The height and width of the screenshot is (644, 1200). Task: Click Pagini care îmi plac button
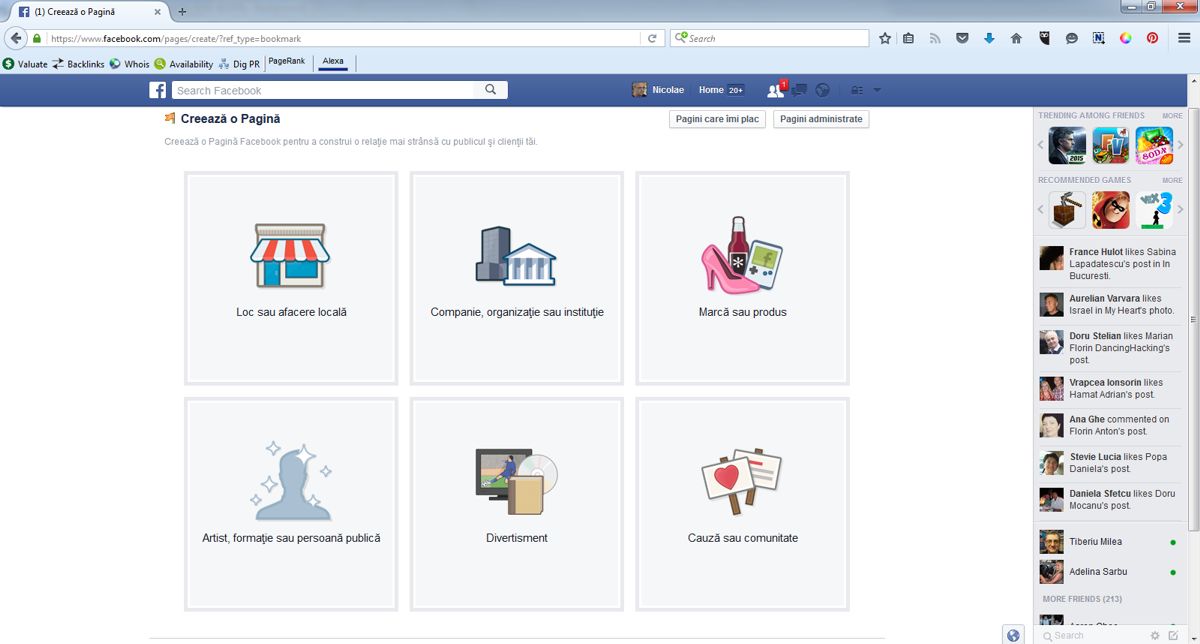(x=717, y=119)
